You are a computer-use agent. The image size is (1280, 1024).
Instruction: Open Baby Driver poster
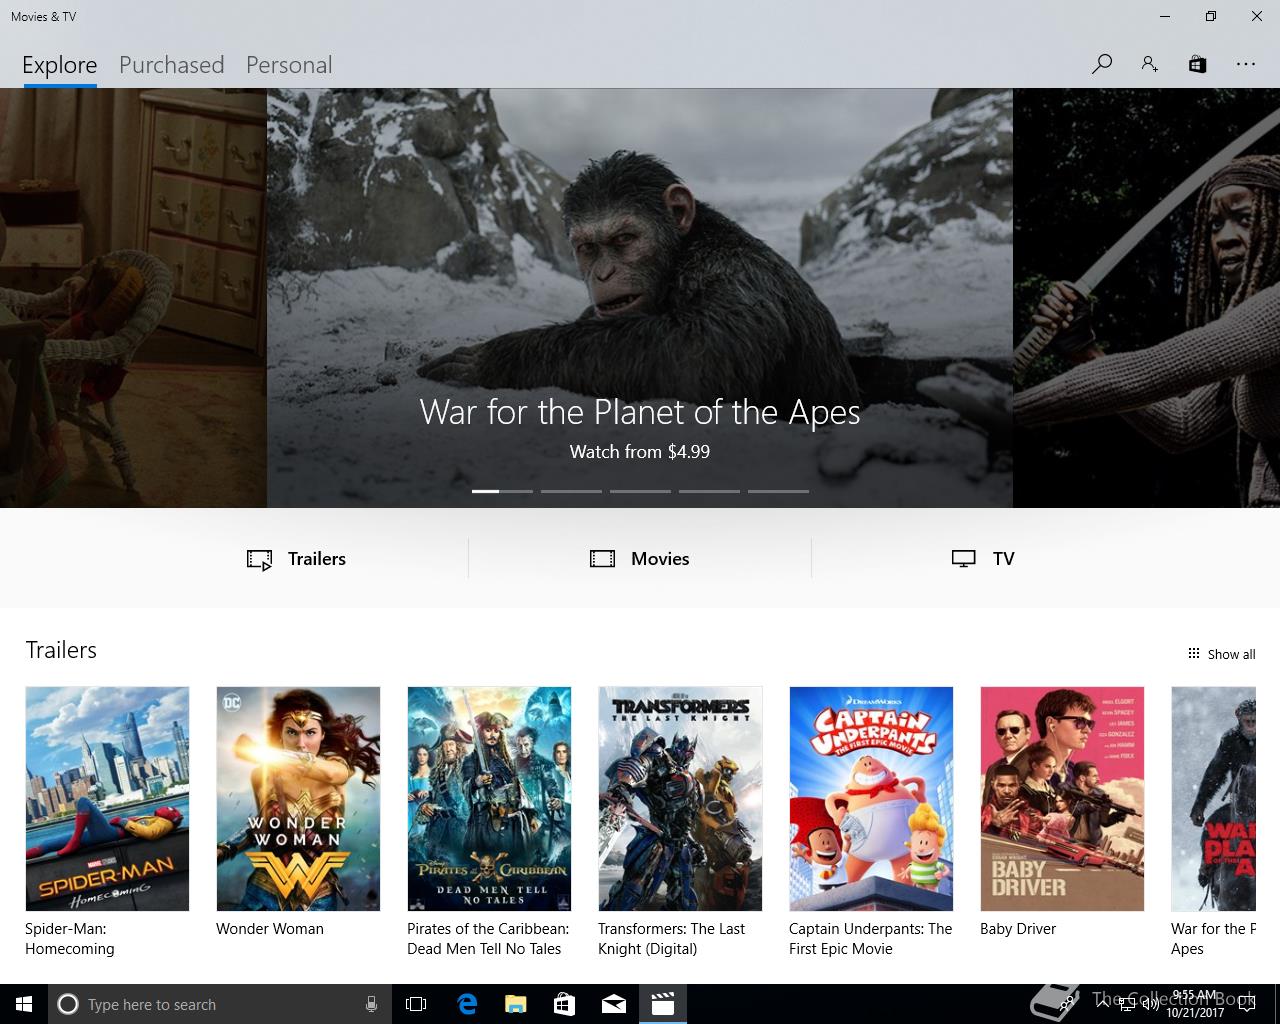click(1062, 799)
